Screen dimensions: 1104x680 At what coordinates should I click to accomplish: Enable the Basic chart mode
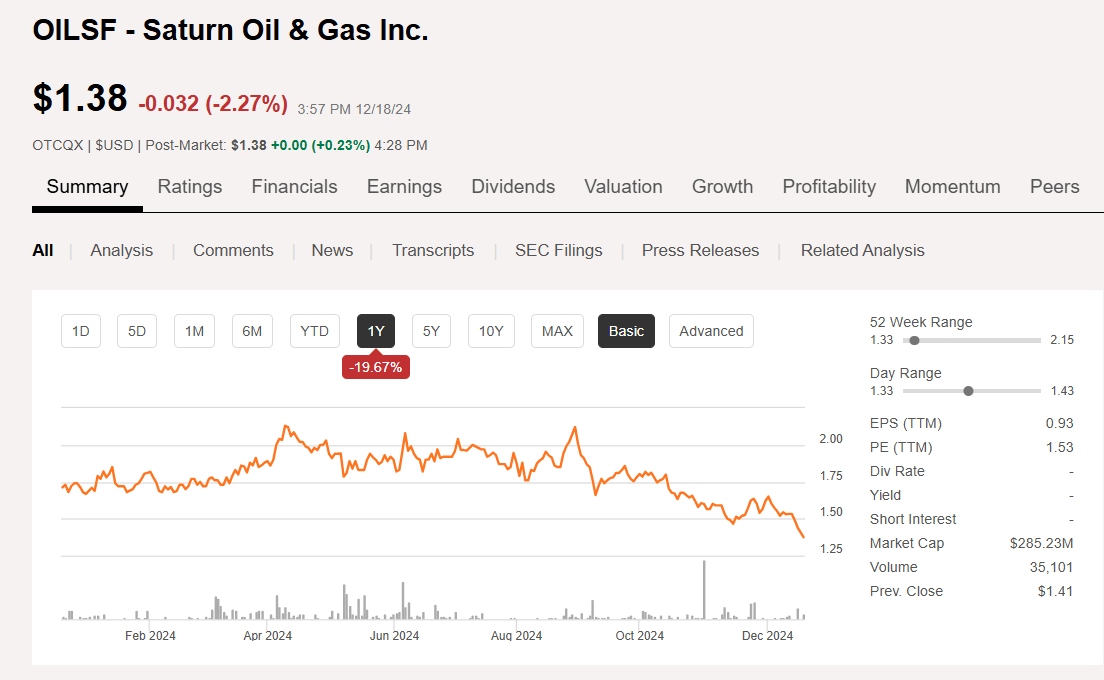(626, 331)
